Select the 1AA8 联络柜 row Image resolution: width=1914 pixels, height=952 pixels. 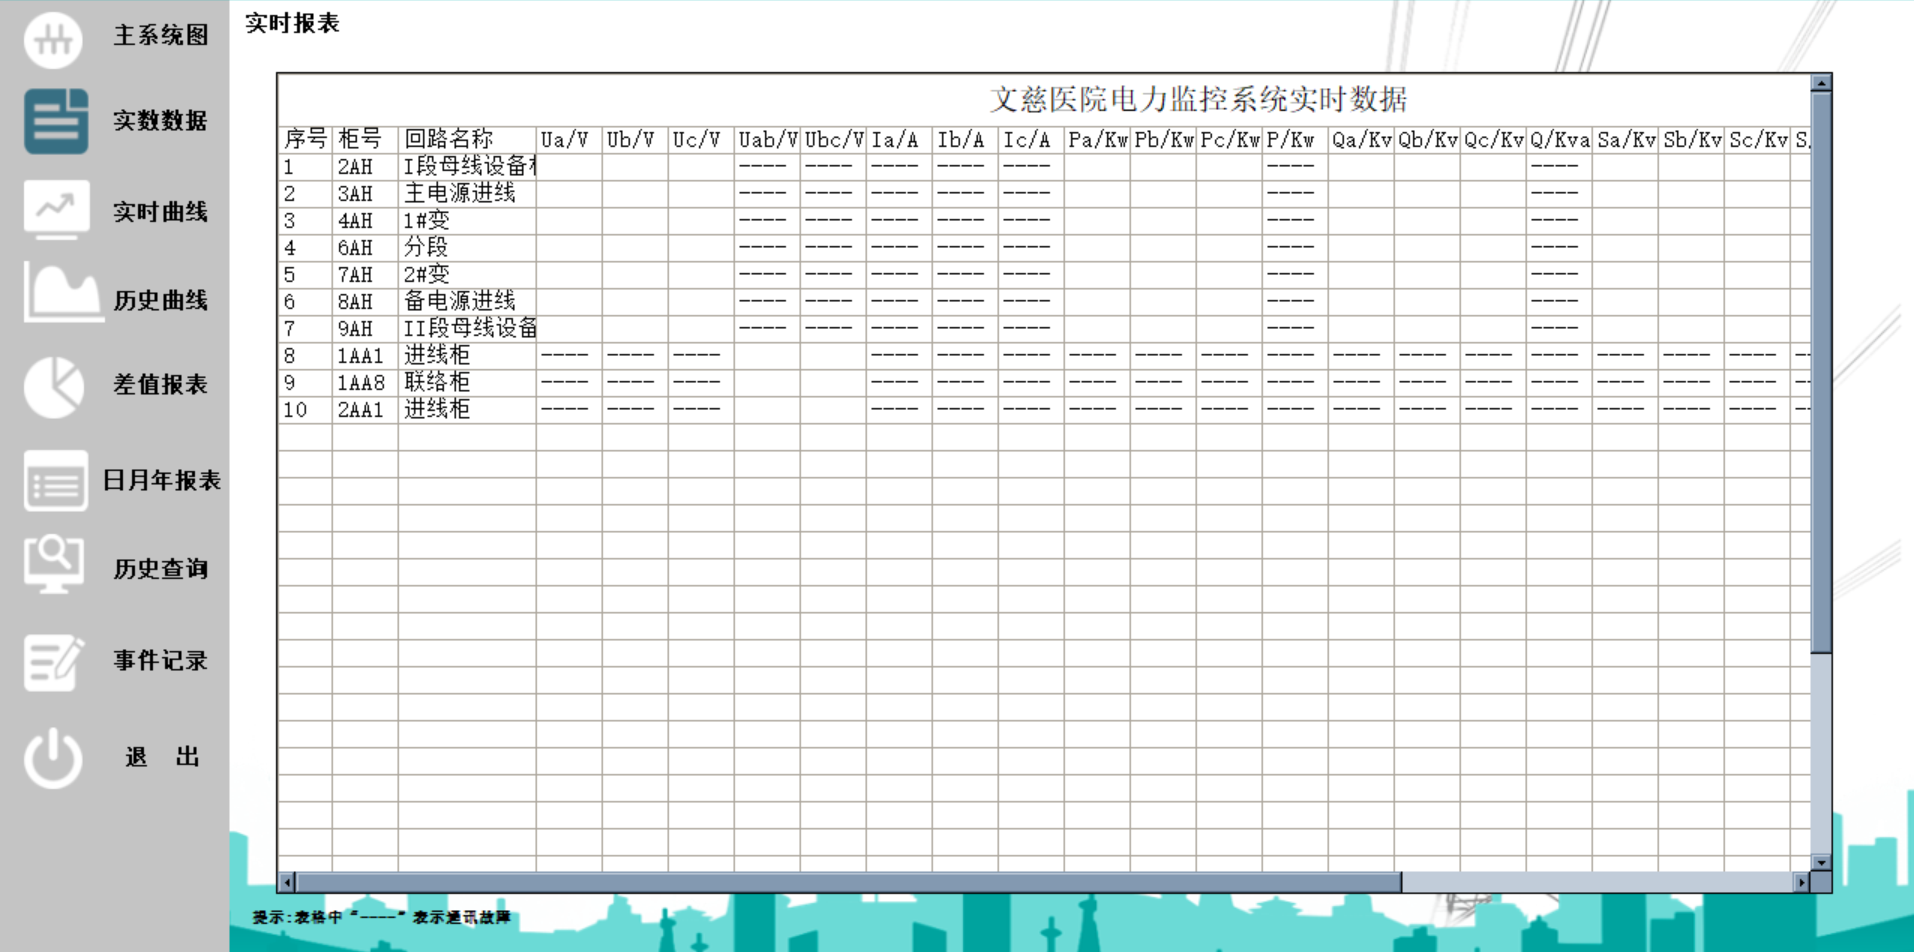coord(436,380)
